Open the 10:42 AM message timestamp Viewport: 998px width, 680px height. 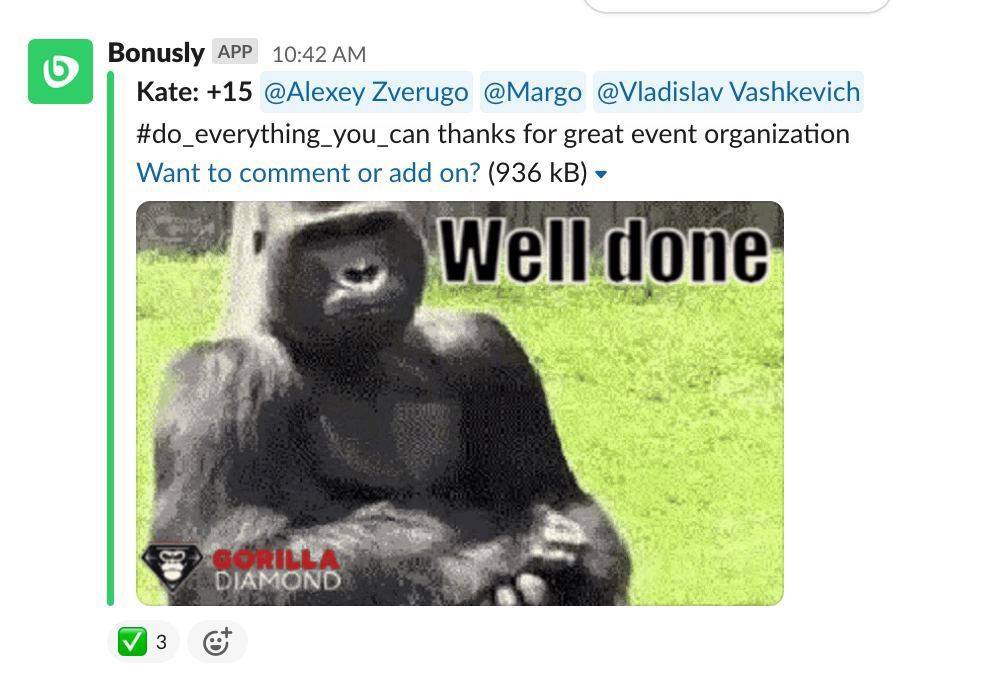[319, 55]
